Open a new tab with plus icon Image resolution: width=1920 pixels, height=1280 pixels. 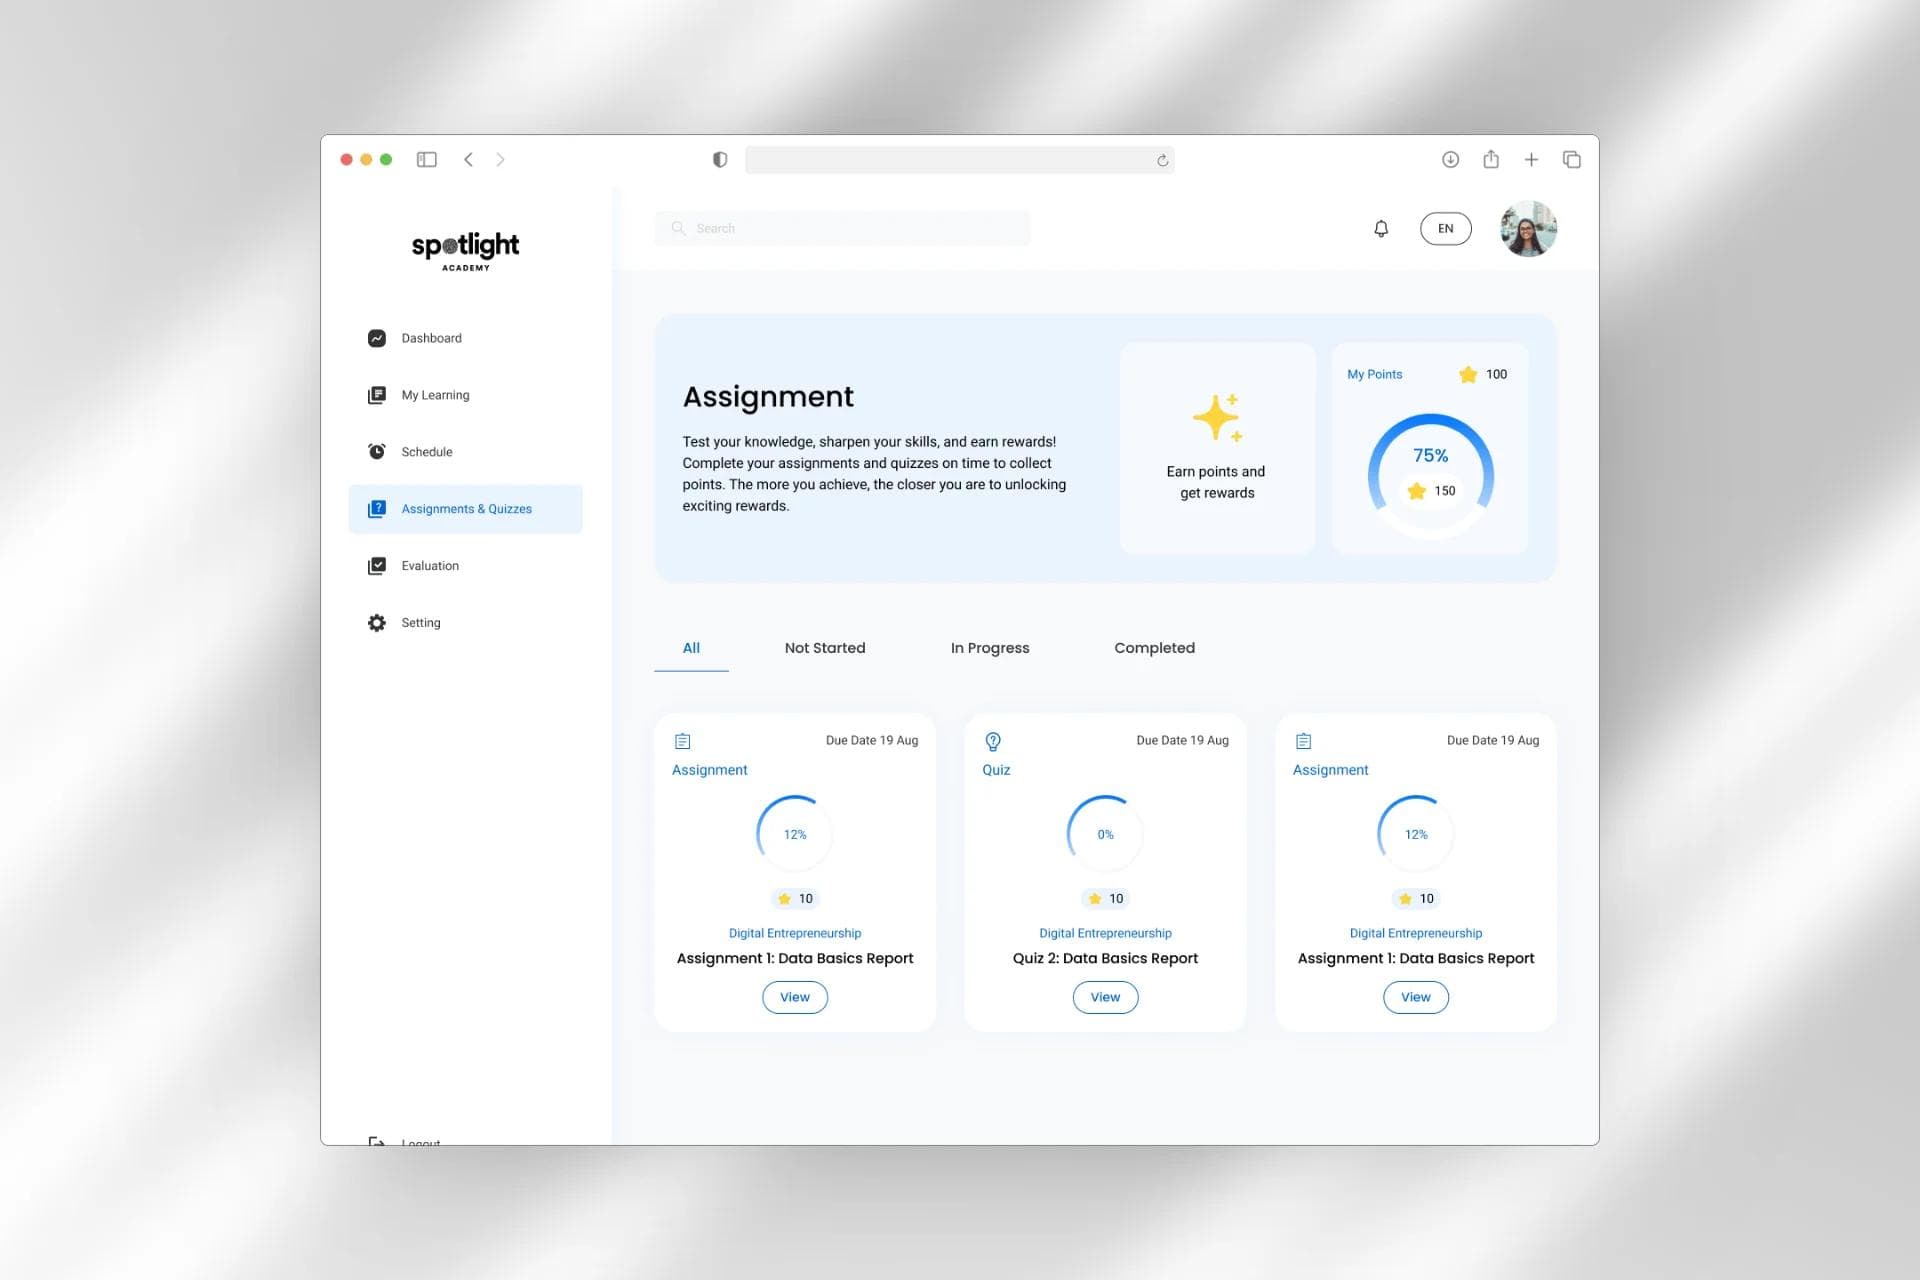(x=1531, y=160)
